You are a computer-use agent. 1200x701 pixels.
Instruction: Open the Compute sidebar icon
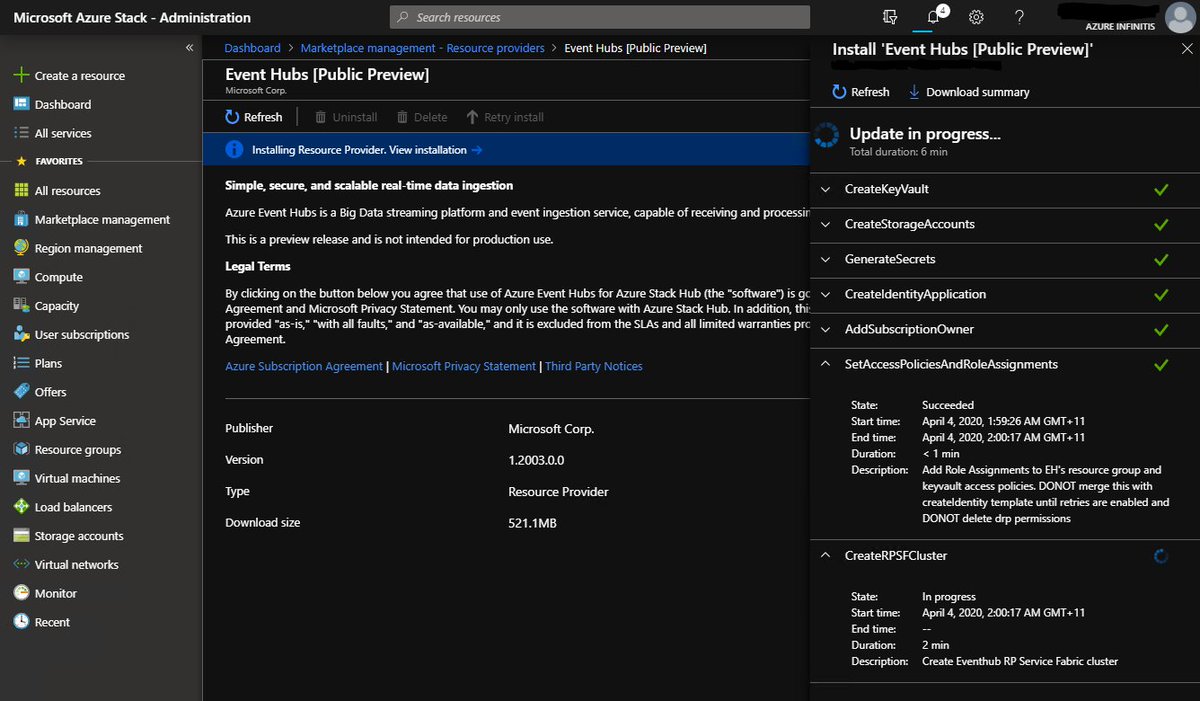(21, 277)
